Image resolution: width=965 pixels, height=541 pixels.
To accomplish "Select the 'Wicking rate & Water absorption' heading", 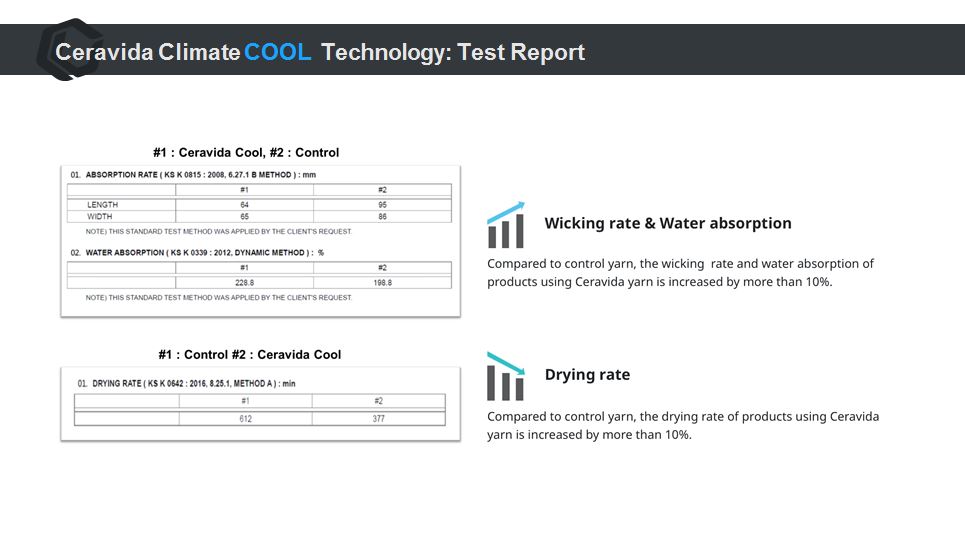I will coord(667,223).
